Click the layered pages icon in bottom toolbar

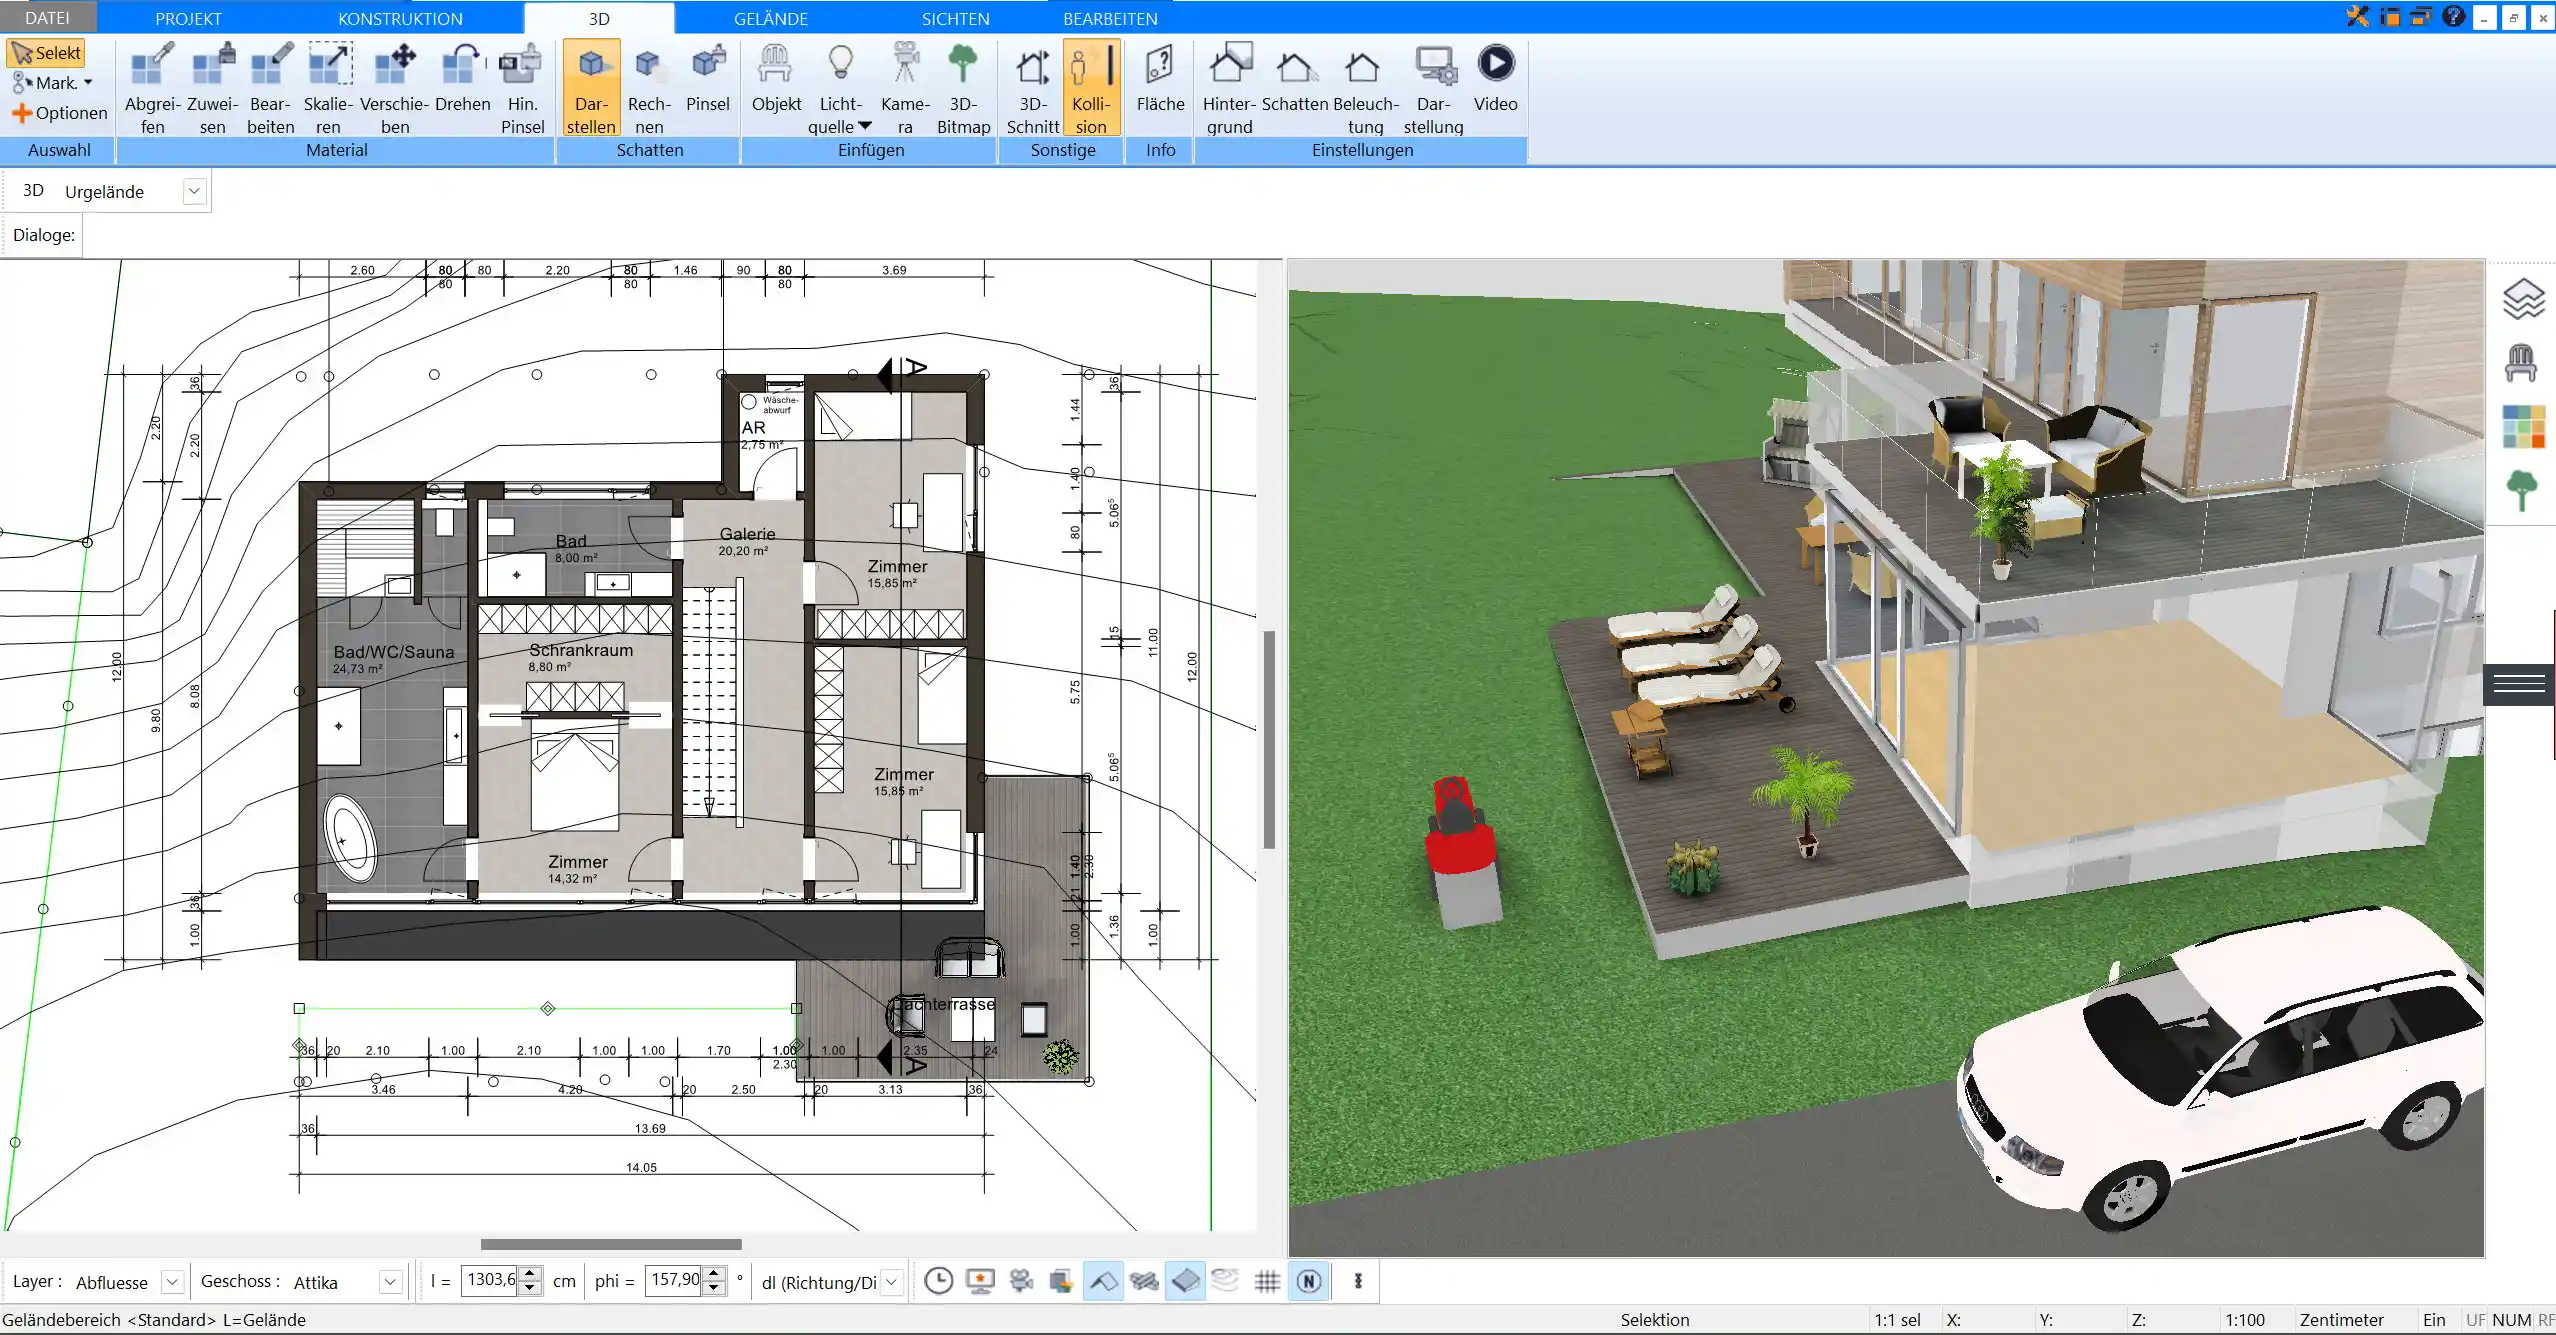[1061, 1281]
